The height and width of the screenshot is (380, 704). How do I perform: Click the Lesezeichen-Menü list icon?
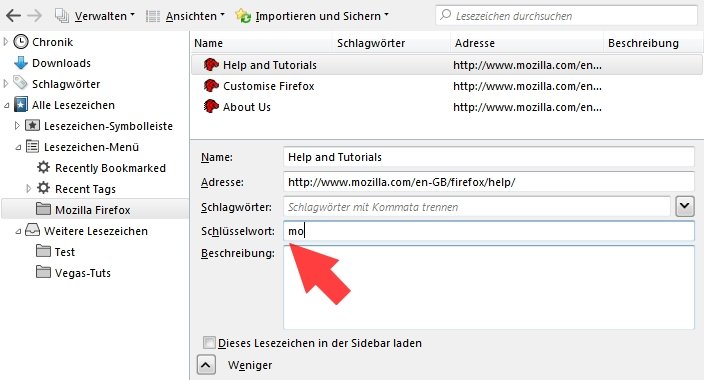[32, 146]
